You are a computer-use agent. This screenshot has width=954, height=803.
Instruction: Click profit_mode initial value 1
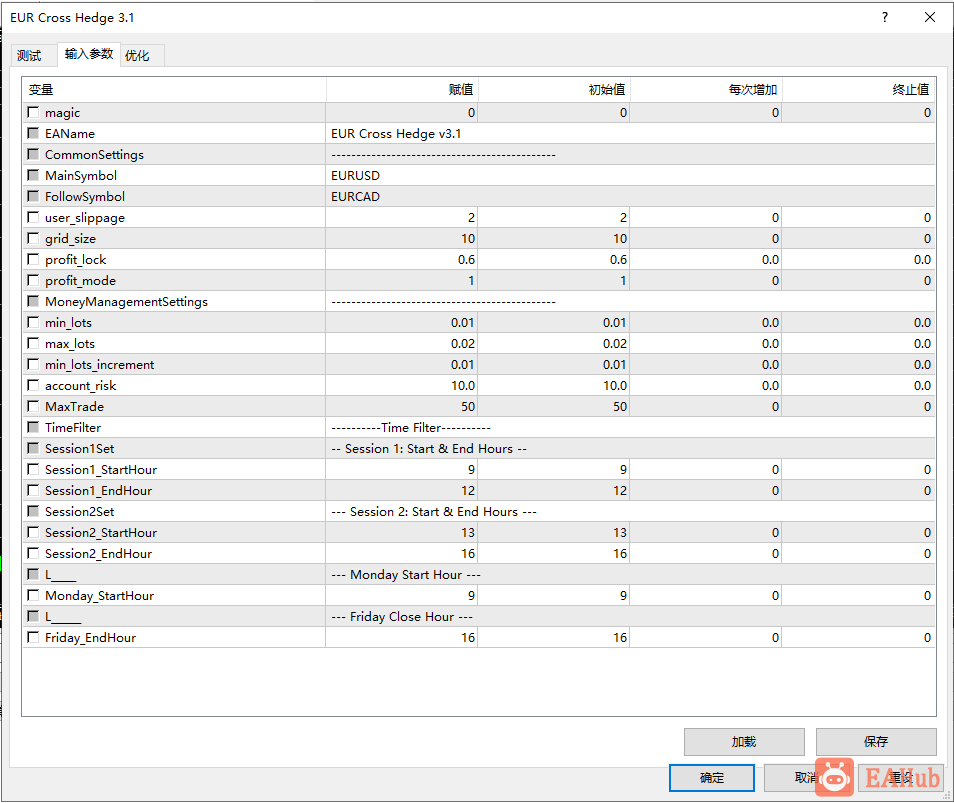pyautogui.click(x=554, y=280)
